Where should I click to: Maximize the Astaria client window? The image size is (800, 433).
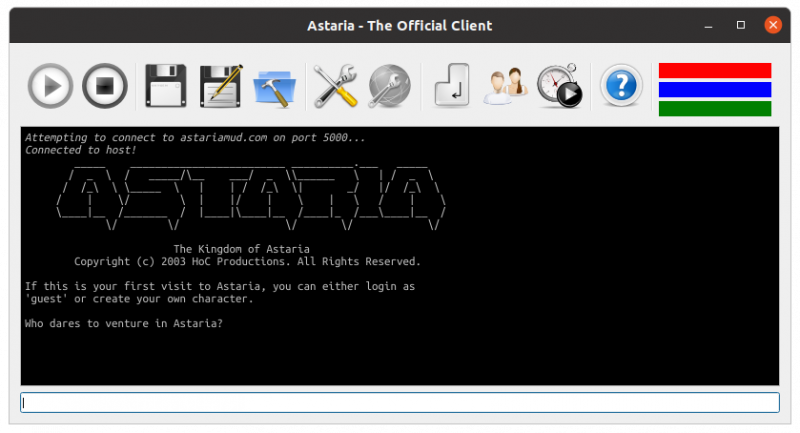coord(741,25)
